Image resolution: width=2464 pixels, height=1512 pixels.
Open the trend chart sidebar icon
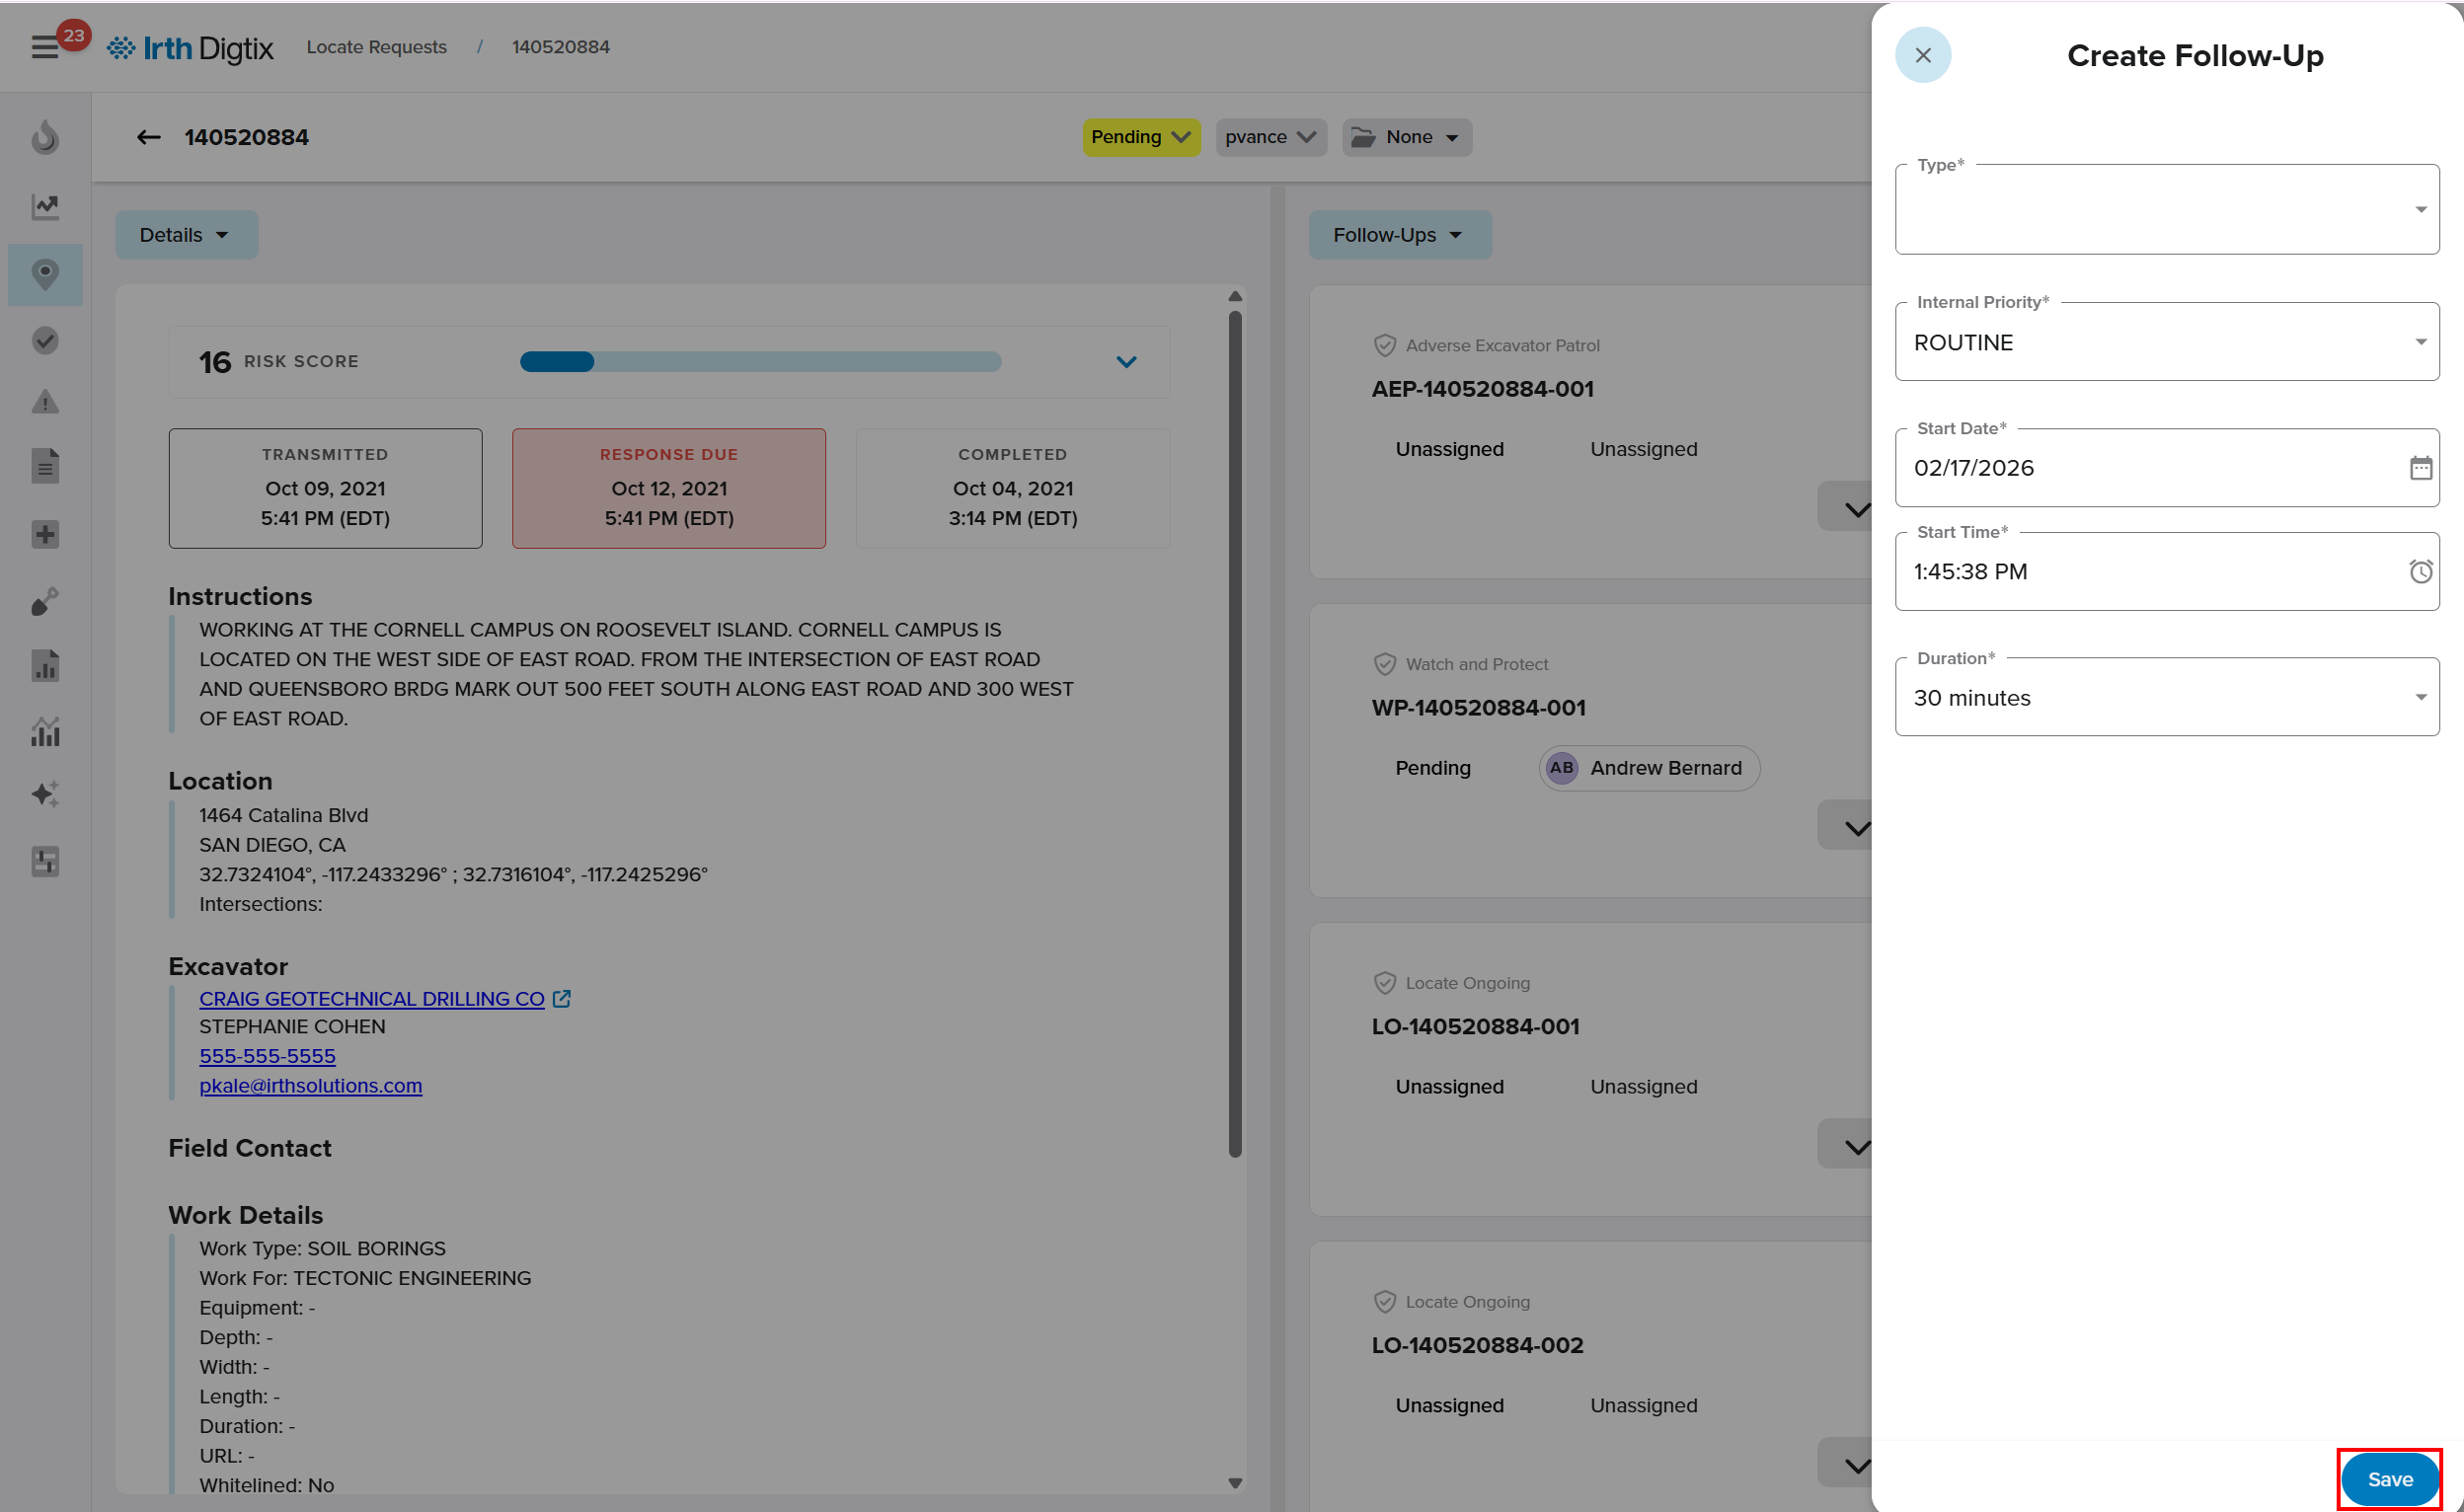(x=45, y=207)
